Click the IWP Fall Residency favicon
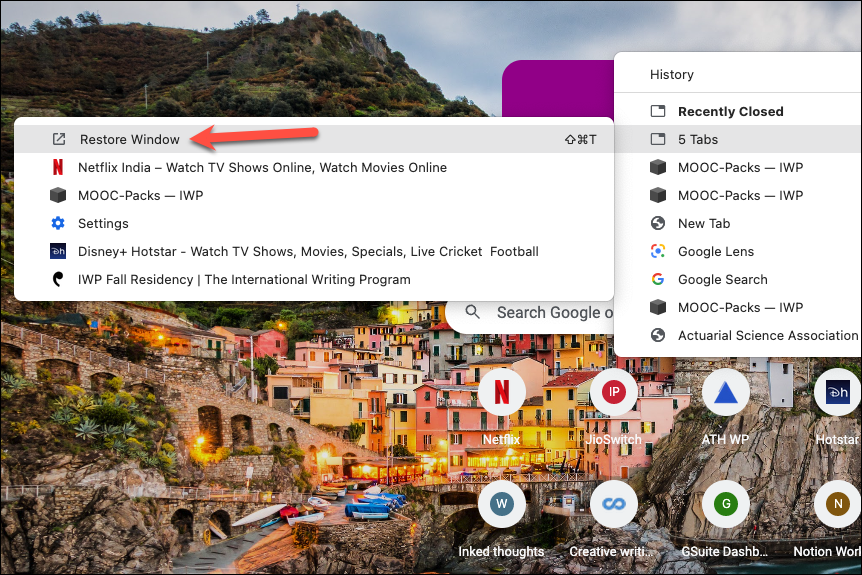The height and width of the screenshot is (575, 862). coord(58,279)
